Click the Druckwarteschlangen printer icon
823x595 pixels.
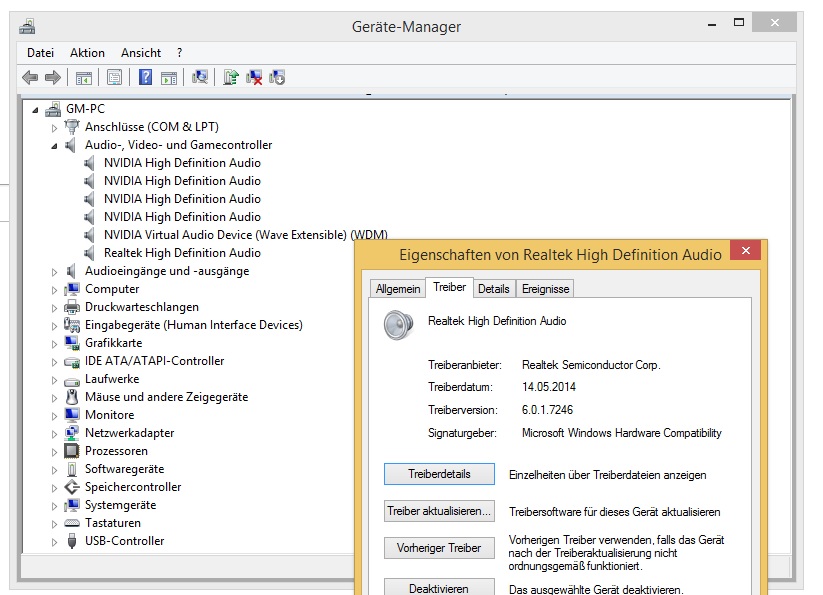72,307
